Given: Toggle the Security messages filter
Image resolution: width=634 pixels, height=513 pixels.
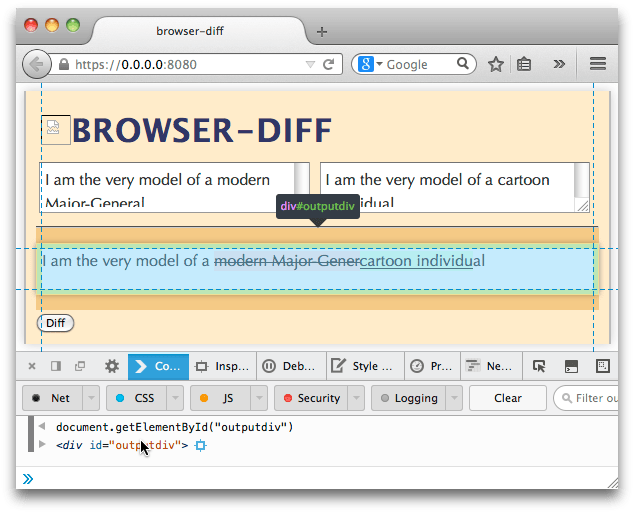Looking at the screenshot, I should 310,398.
